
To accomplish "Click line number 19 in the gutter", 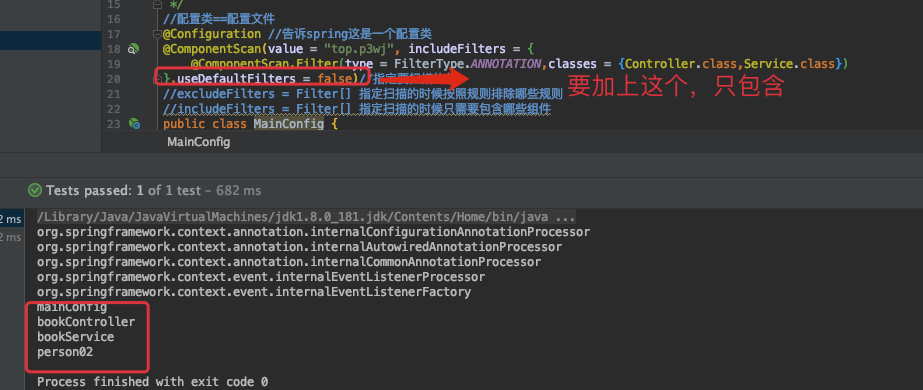I will [x=114, y=64].
